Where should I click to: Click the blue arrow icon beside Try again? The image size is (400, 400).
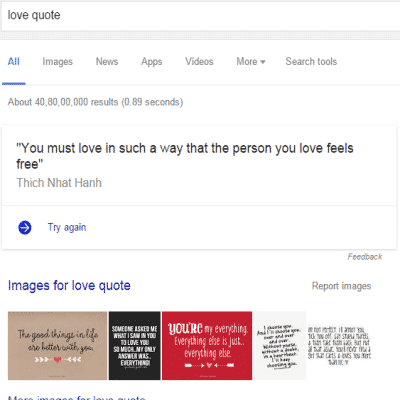[x=25, y=228]
